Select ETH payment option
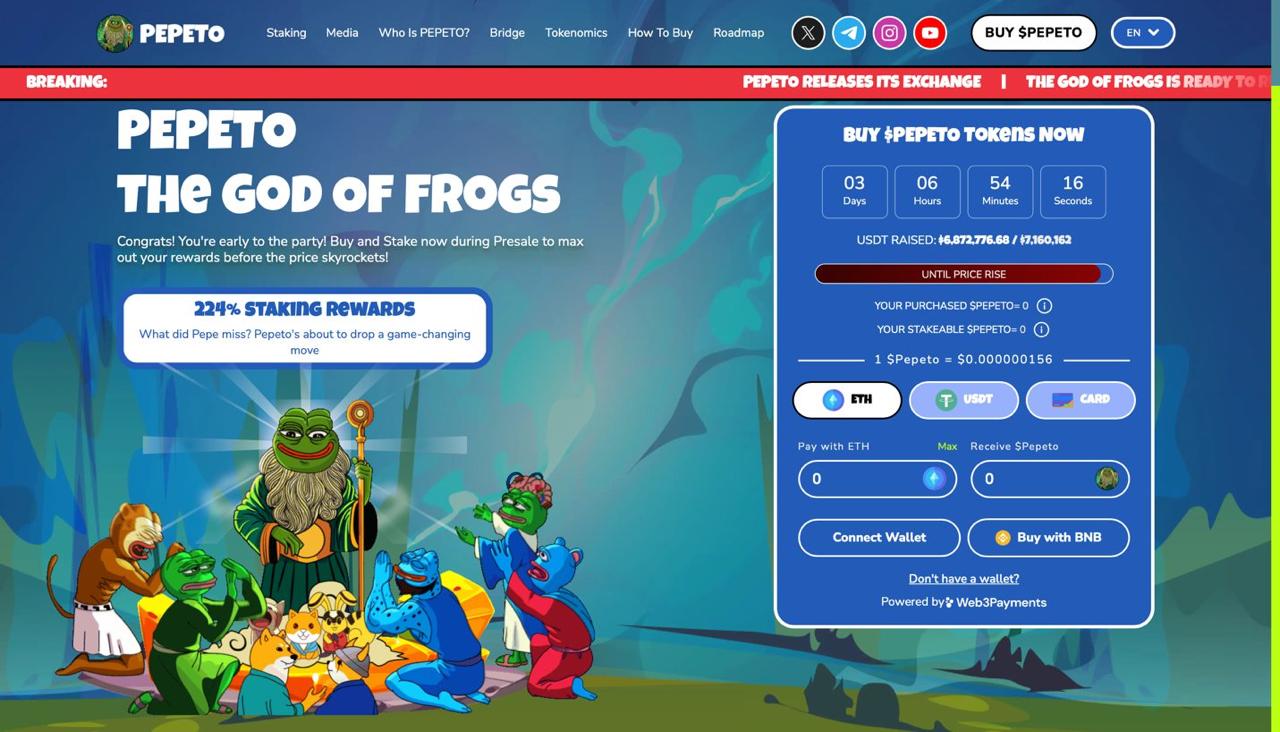This screenshot has width=1280, height=732. click(847, 399)
